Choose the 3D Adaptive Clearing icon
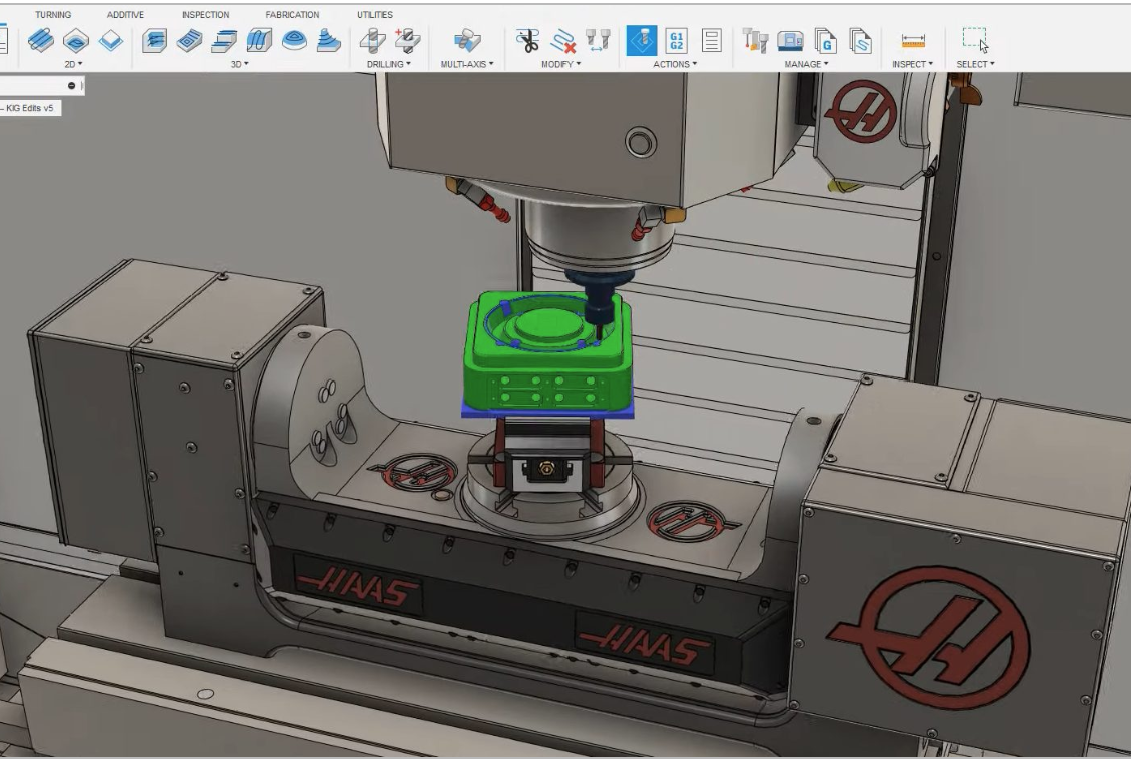Screen dimensions: 1132x760 tap(154, 40)
